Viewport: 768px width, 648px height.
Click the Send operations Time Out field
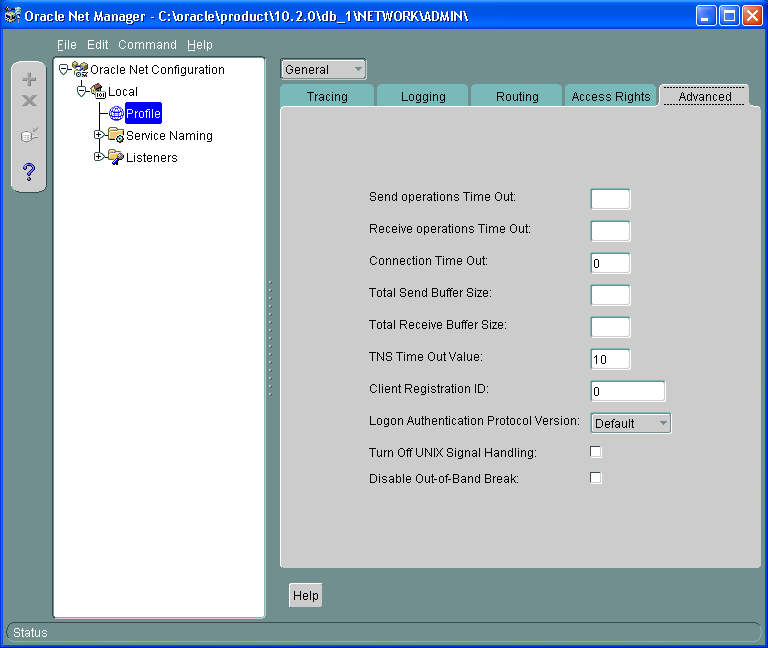(x=610, y=199)
